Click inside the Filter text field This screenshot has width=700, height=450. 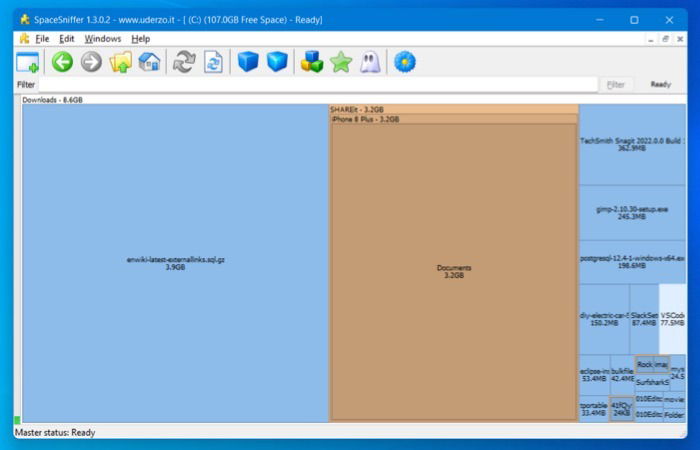point(318,84)
